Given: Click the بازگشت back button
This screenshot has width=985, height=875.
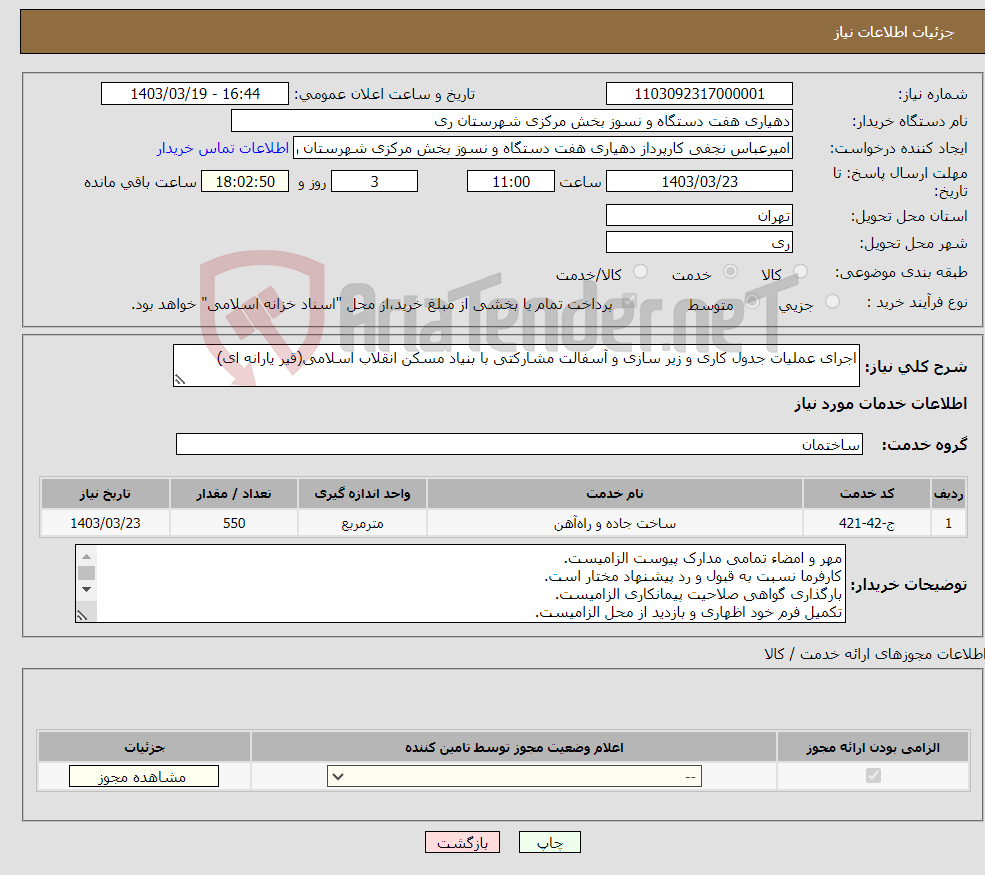Looking at the screenshot, I should [462, 842].
